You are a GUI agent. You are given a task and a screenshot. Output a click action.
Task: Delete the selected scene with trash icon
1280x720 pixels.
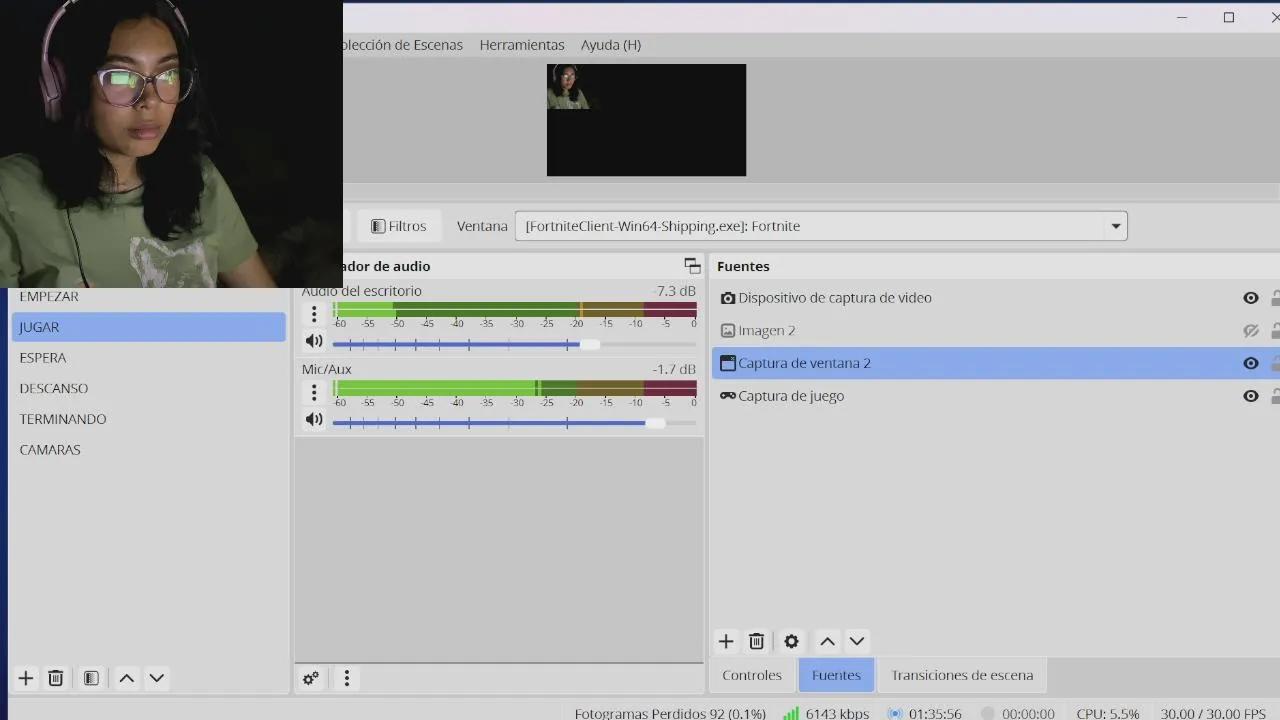click(x=56, y=678)
